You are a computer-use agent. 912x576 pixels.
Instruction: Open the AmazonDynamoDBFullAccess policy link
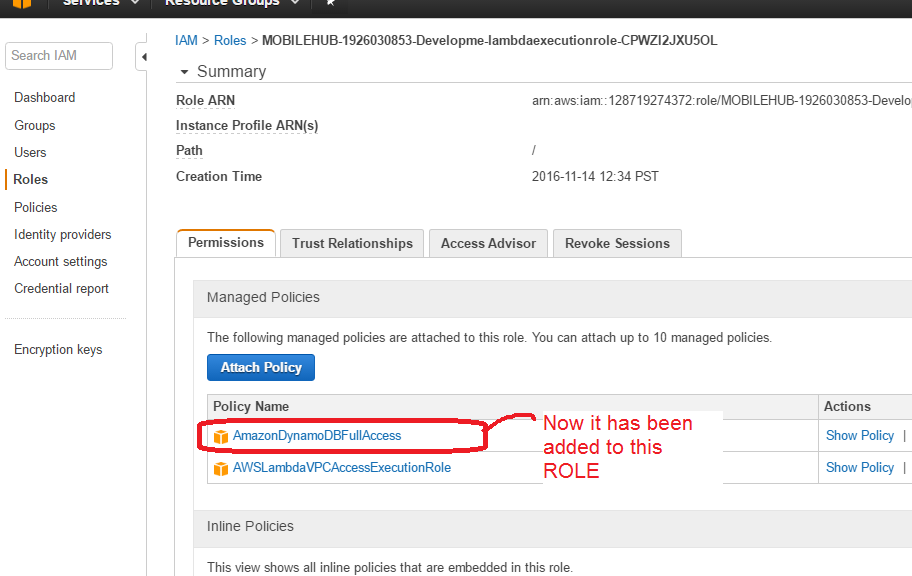(x=317, y=436)
